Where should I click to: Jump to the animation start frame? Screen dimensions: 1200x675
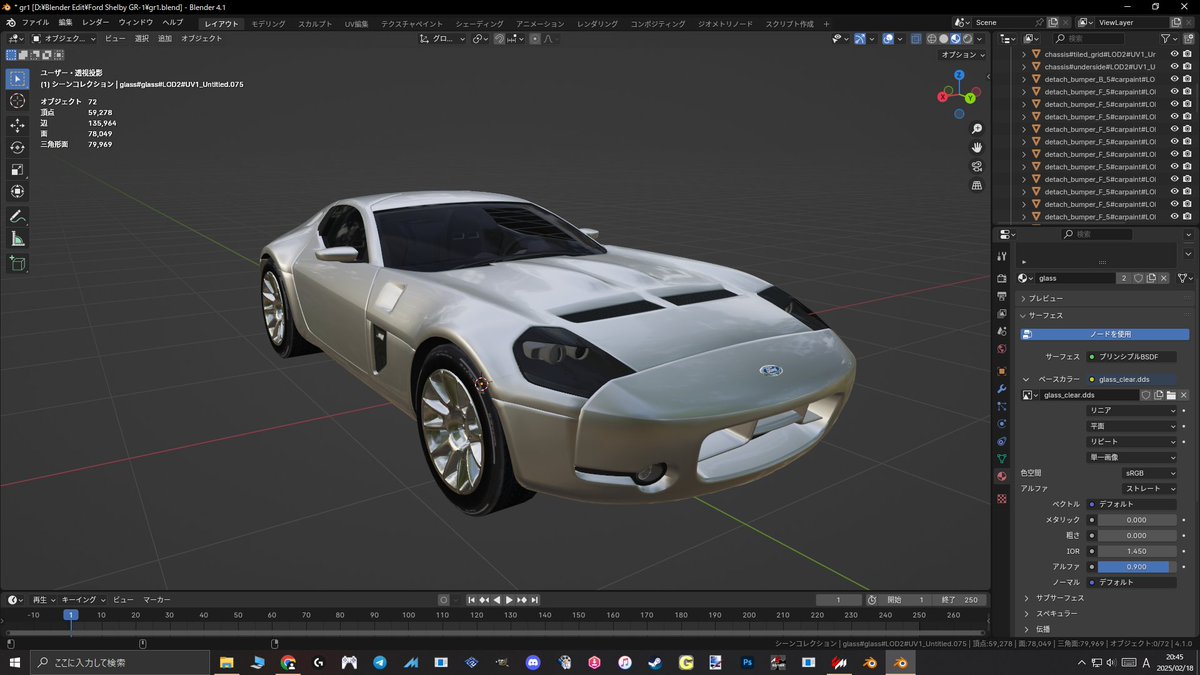pyautogui.click(x=471, y=600)
